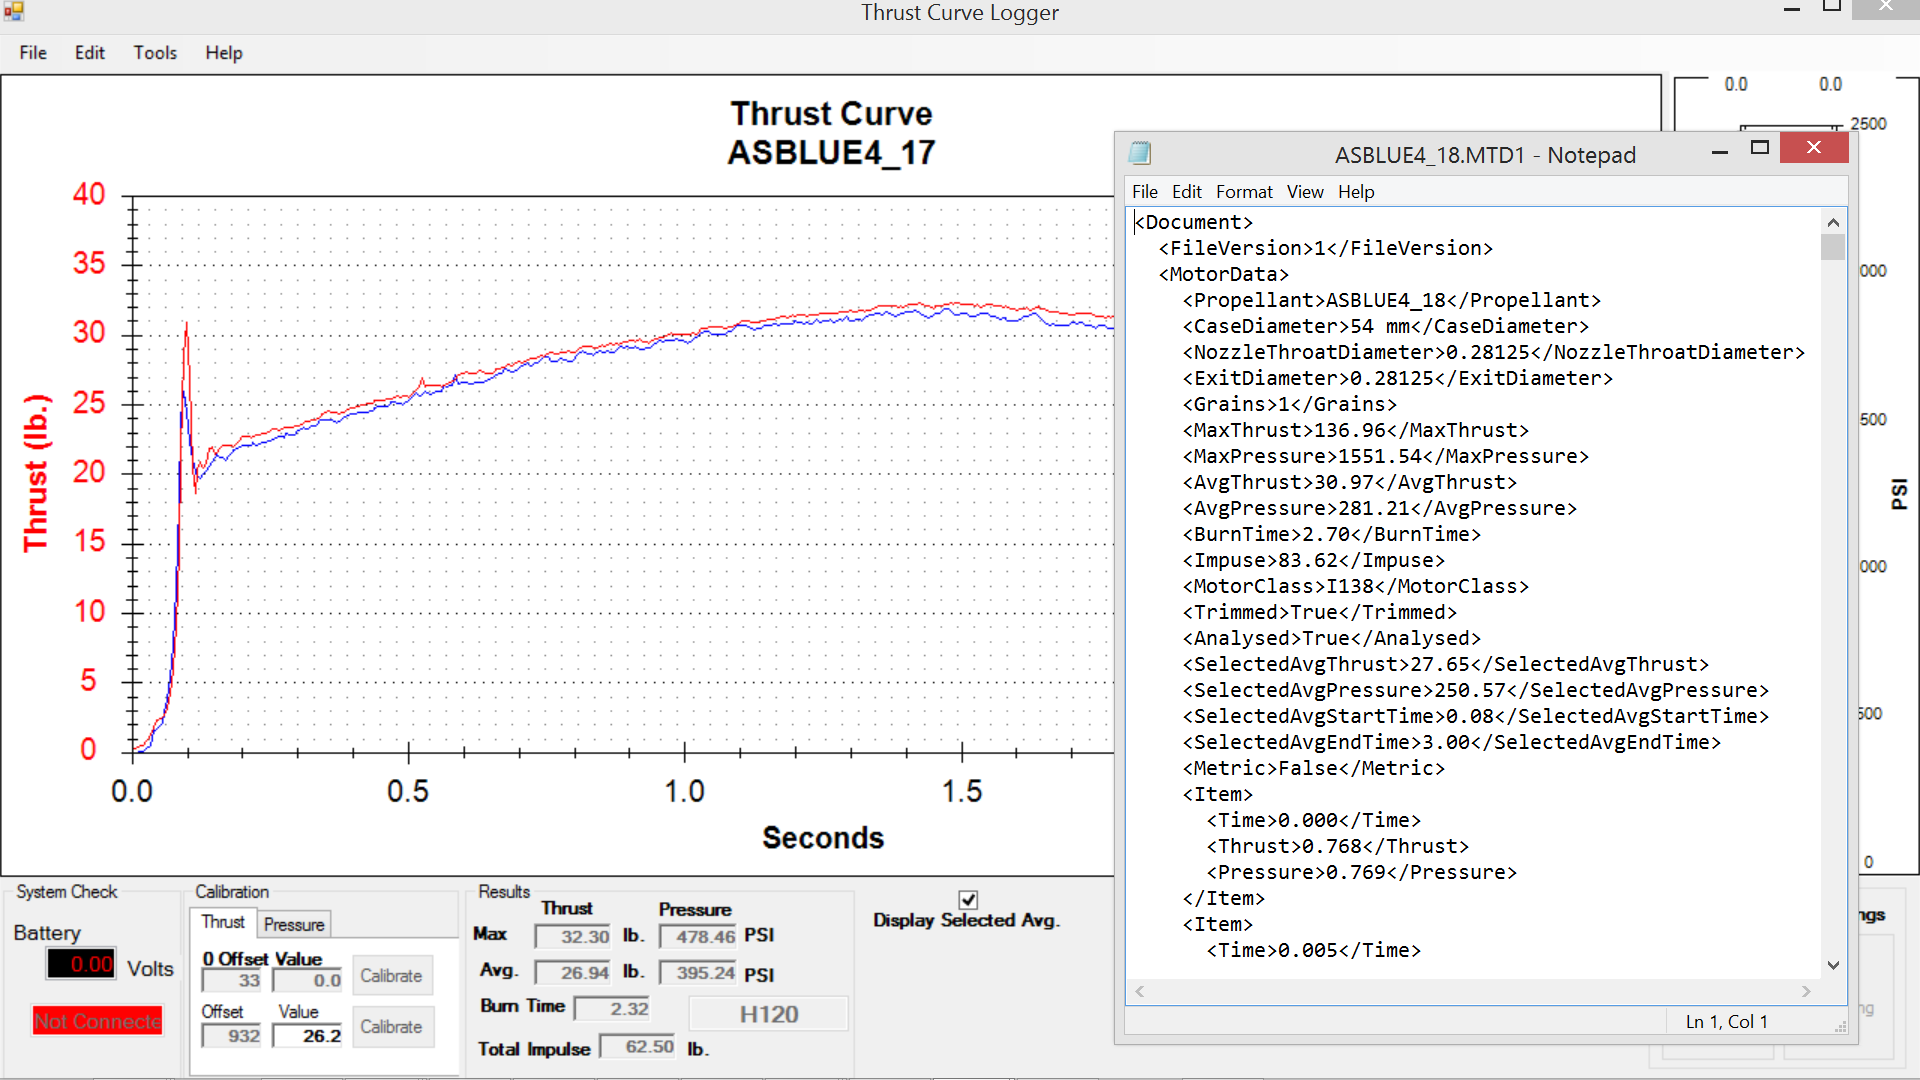Click Notepad's vertical scrollbar thumb
This screenshot has width=1920, height=1080.
1833,247
